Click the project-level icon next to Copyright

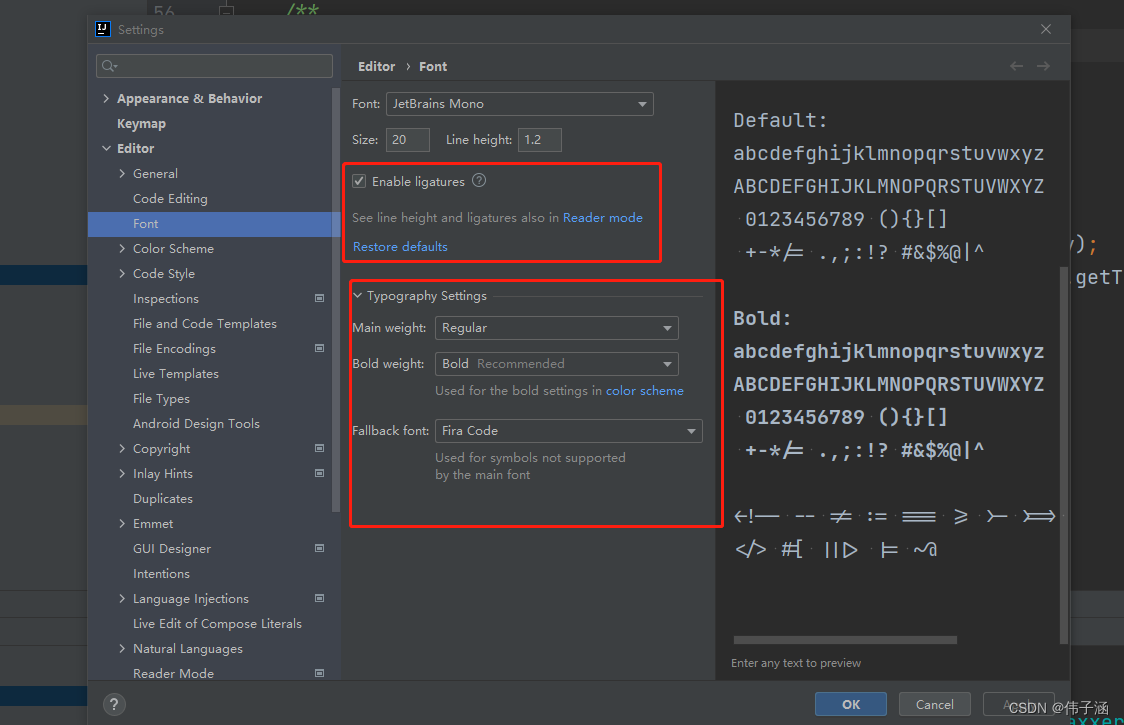point(320,448)
